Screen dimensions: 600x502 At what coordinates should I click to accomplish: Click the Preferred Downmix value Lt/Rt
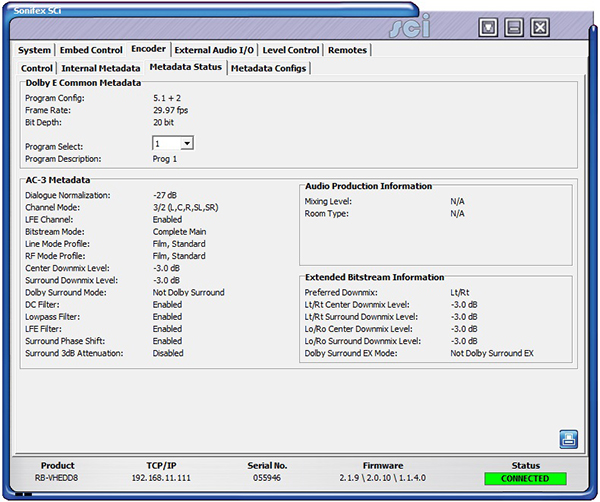460,292
